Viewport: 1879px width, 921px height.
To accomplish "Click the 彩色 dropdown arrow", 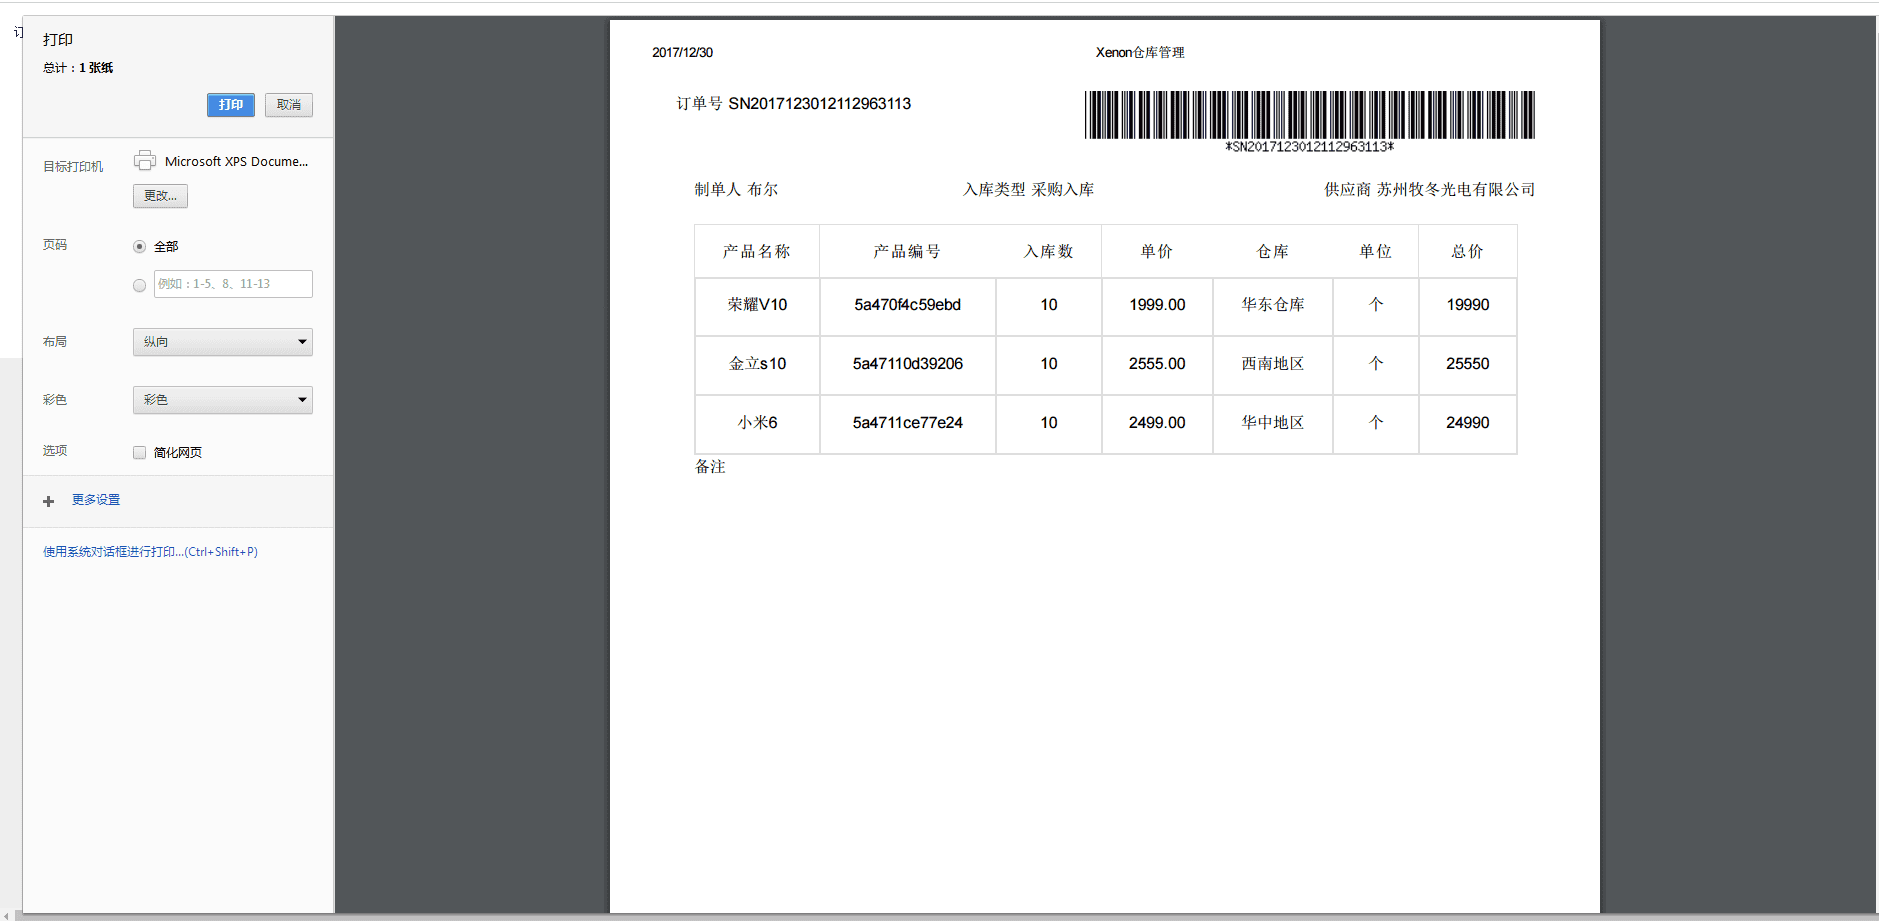I will 302,399.
